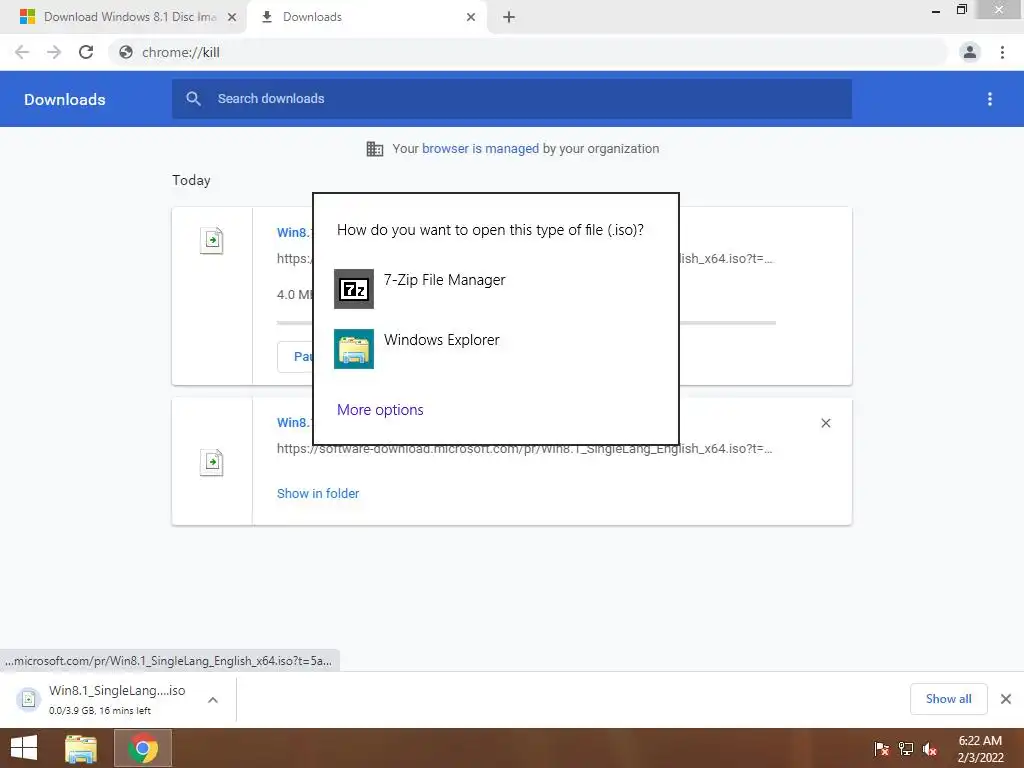Click the Microsoft logo favicon on first tab

click(27, 17)
